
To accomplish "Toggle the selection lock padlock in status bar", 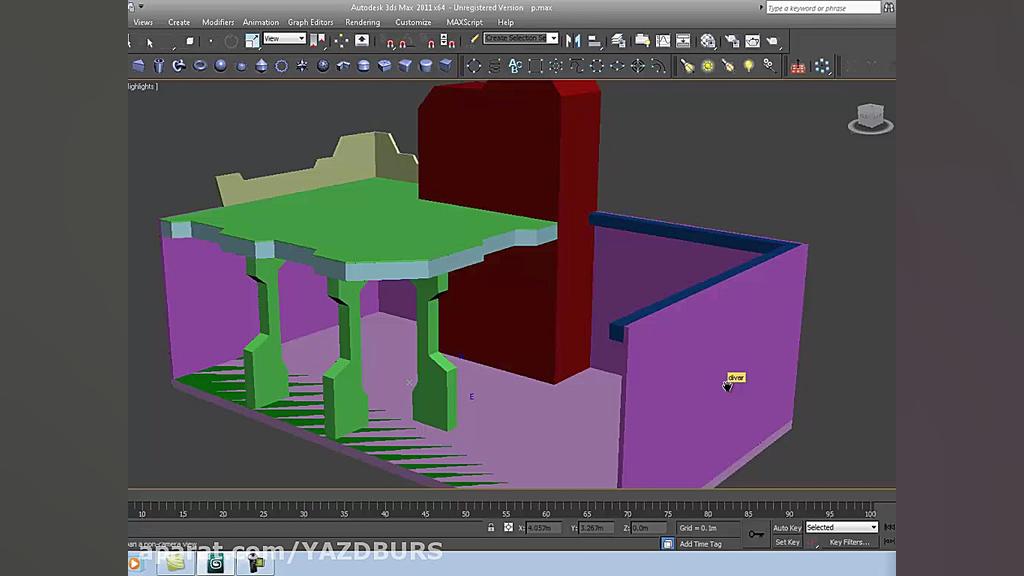I will (492, 527).
